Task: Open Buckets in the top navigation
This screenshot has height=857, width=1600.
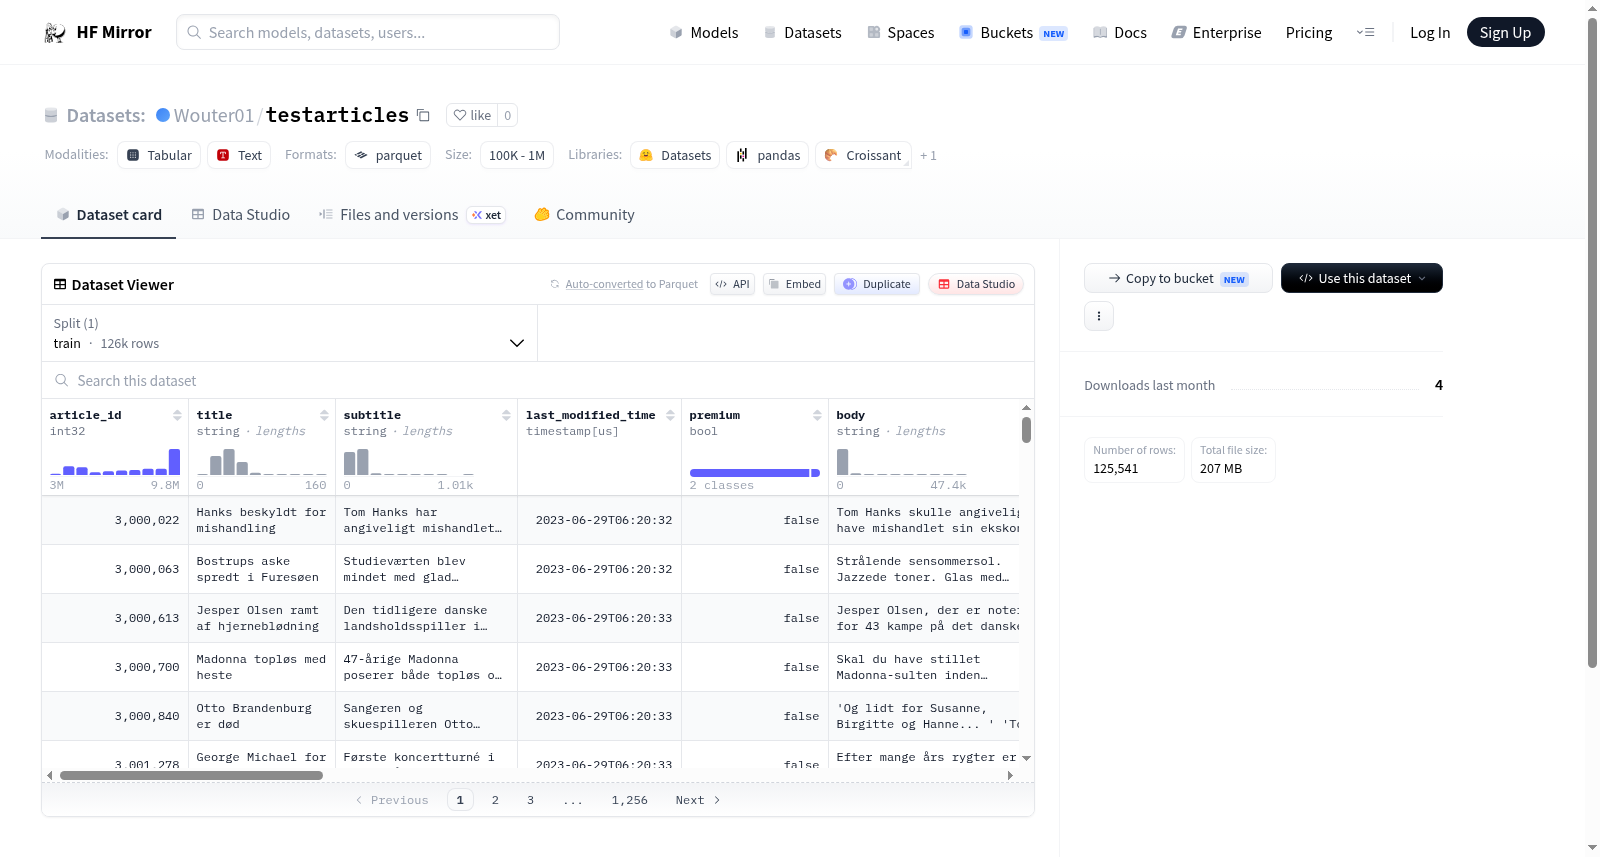Action: click(1013, 33)
